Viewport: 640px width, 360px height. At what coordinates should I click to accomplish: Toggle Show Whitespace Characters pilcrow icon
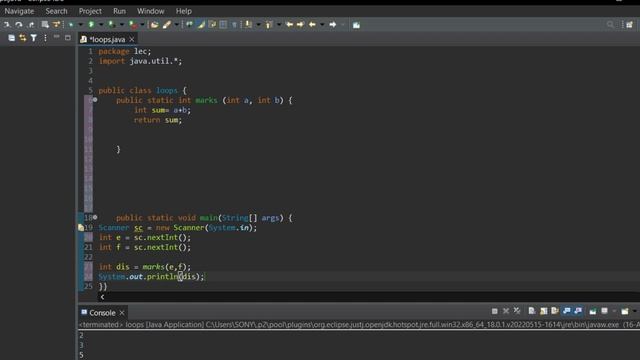pyautogui.click(x=234, y=25)
